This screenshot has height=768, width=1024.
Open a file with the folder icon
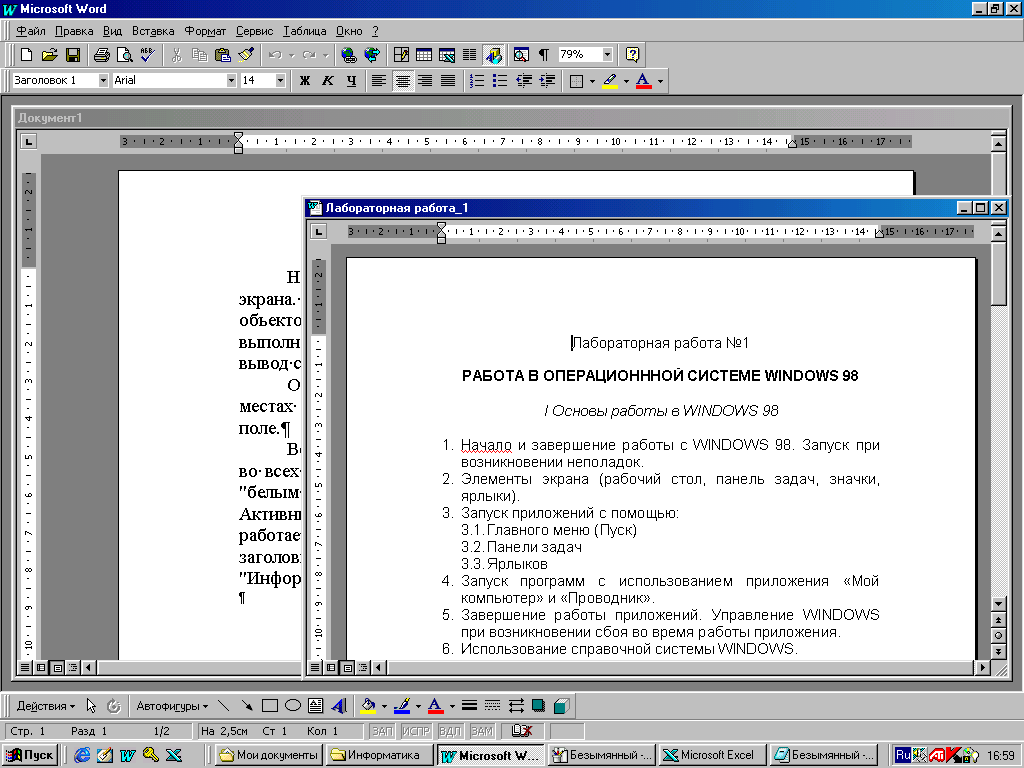50,55
